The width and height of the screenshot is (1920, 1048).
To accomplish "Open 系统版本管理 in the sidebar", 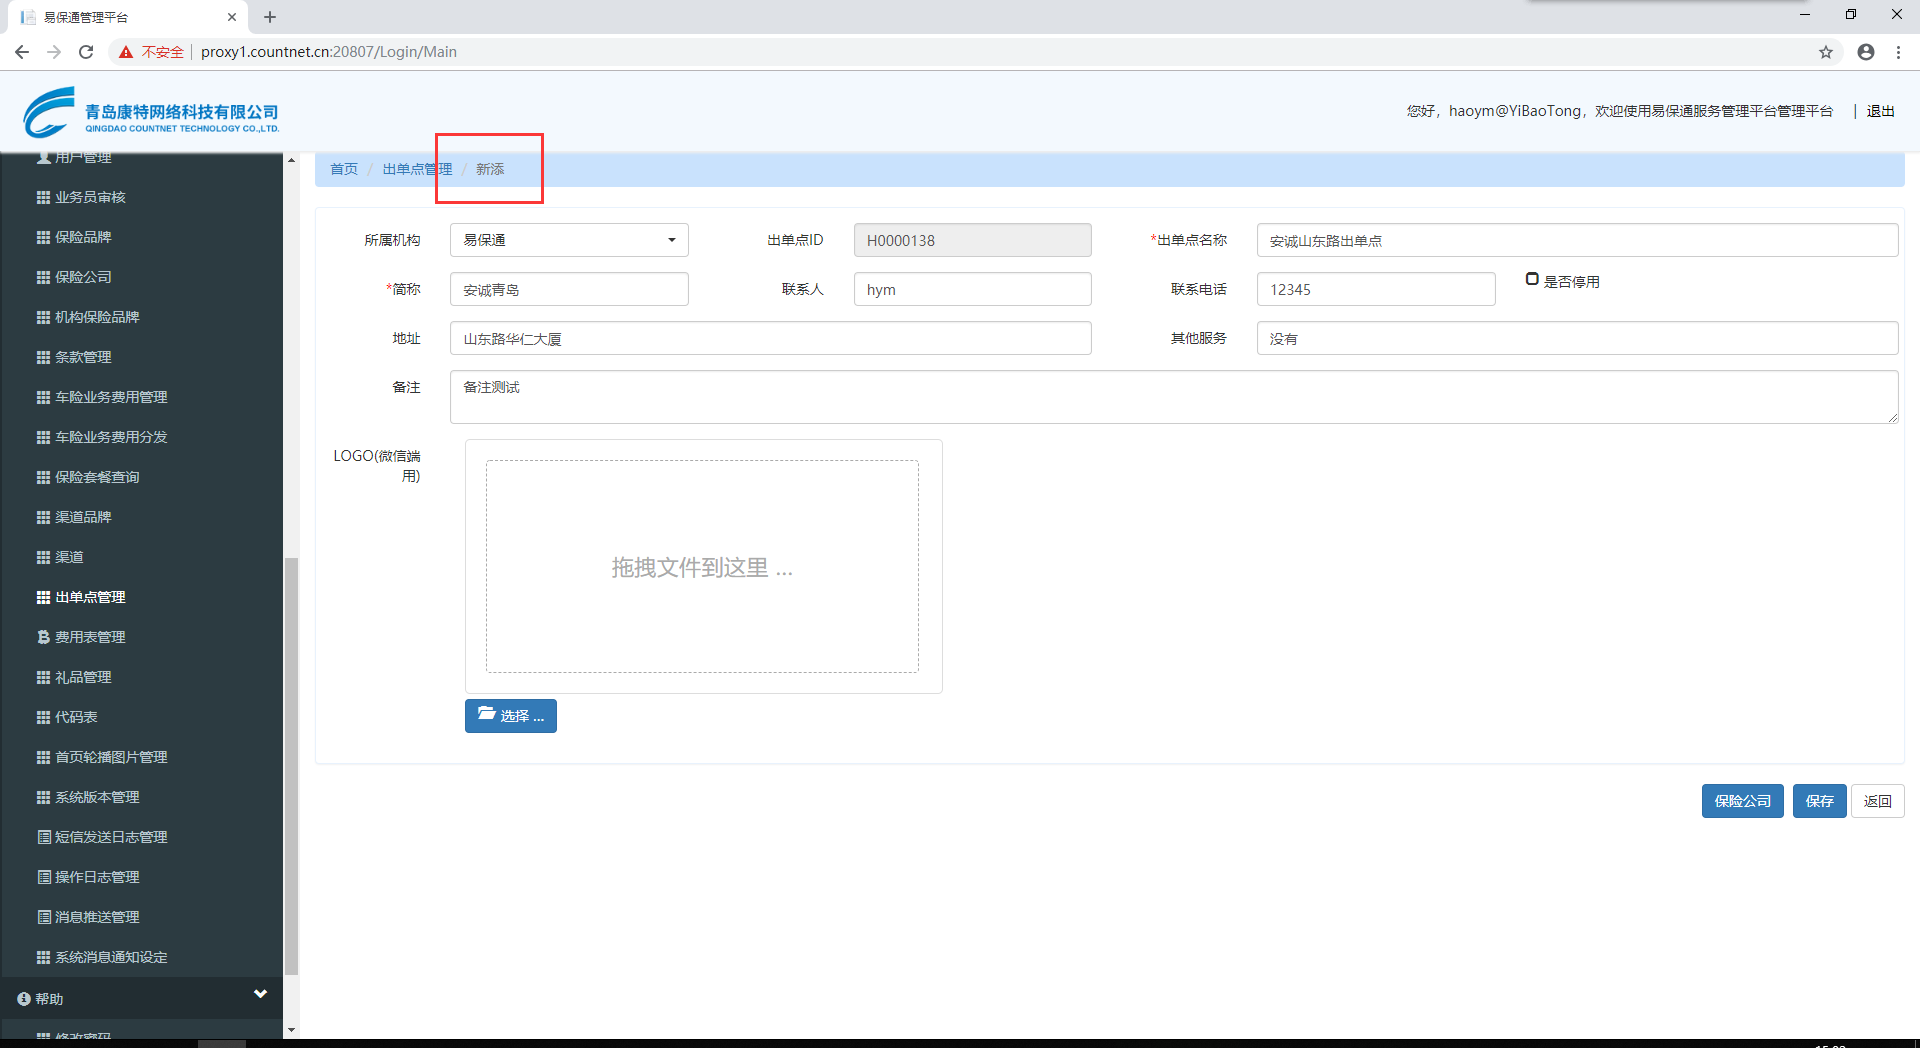I will tap(97, 797).
